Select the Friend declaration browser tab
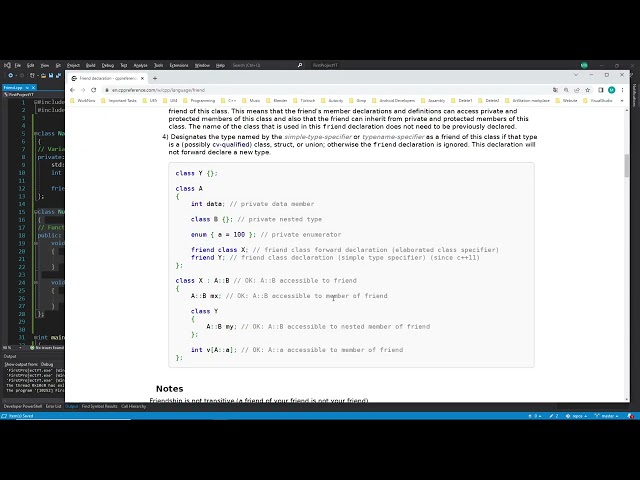Image resolution: width=640 pixels, height=480 pixels. 106,78
